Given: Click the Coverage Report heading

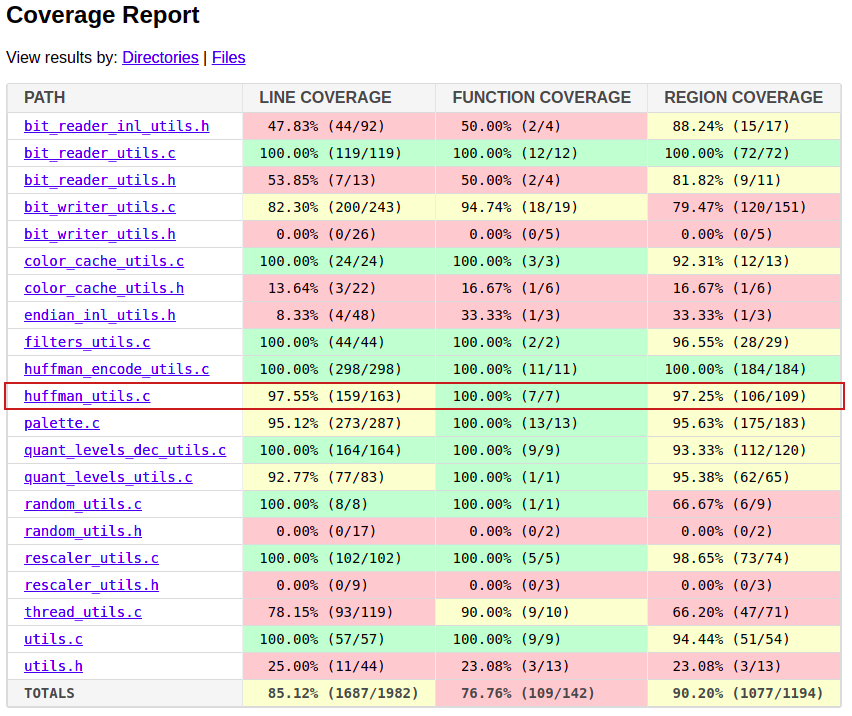Looking at the screenshot, I should [x=103, y=15].
